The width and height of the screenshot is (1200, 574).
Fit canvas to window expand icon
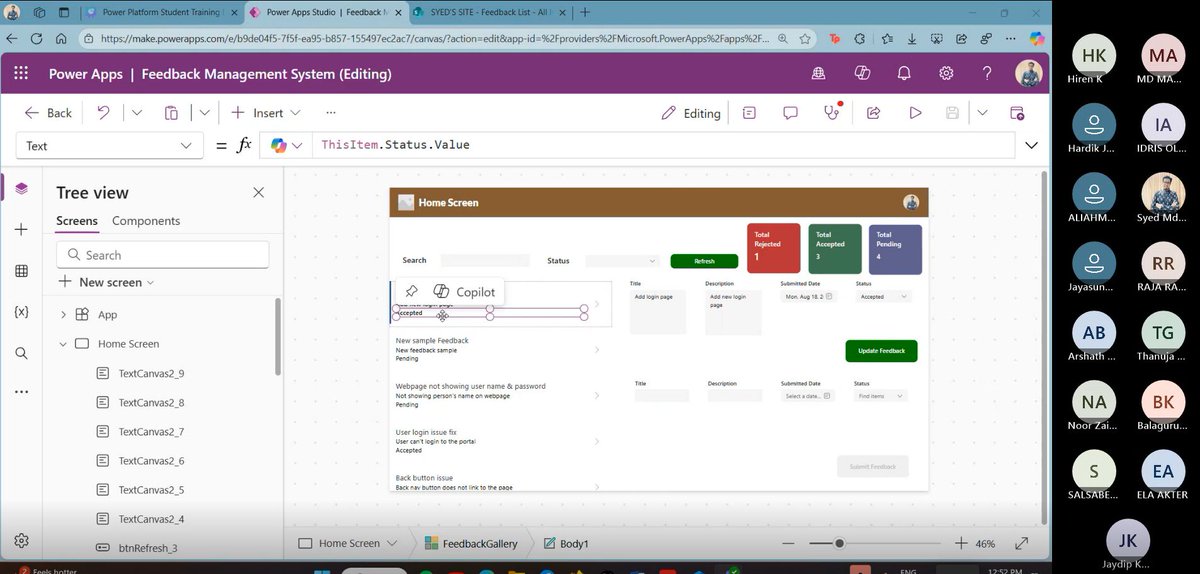(x=1022, y=543)
